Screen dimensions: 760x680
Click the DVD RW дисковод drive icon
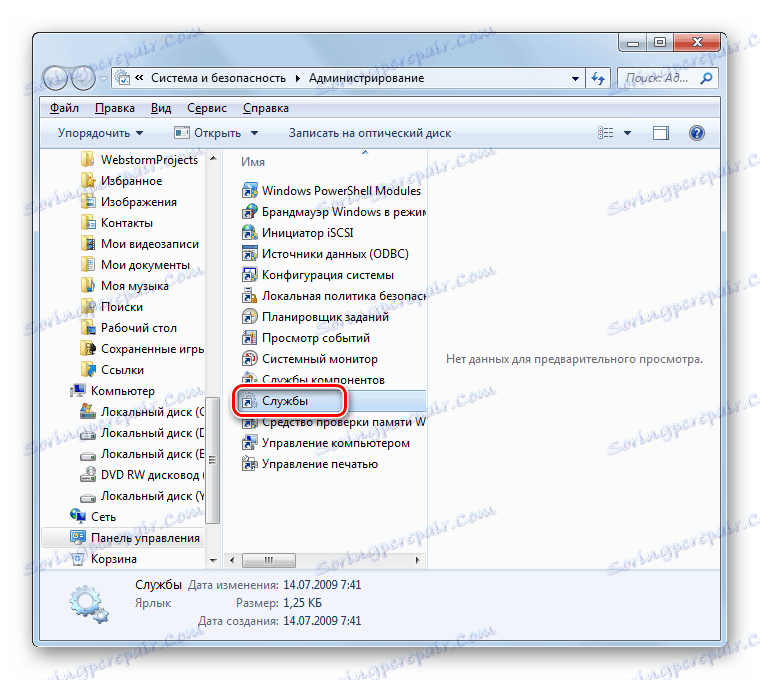coord(88,474)
